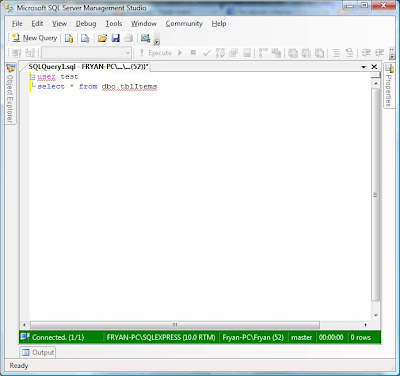
Task: Toggle Include Client Statistics icon
Action: 276,53
